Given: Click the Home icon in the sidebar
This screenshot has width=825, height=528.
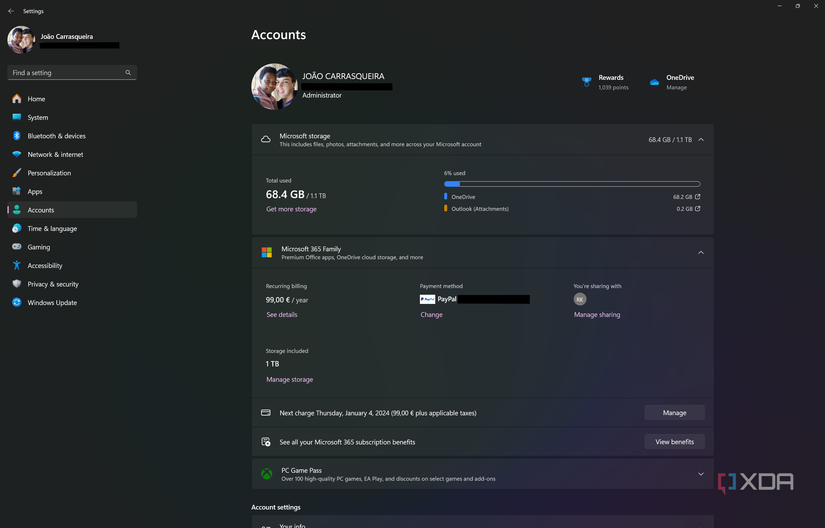Looking at the screenshot, I should (17, 99).
